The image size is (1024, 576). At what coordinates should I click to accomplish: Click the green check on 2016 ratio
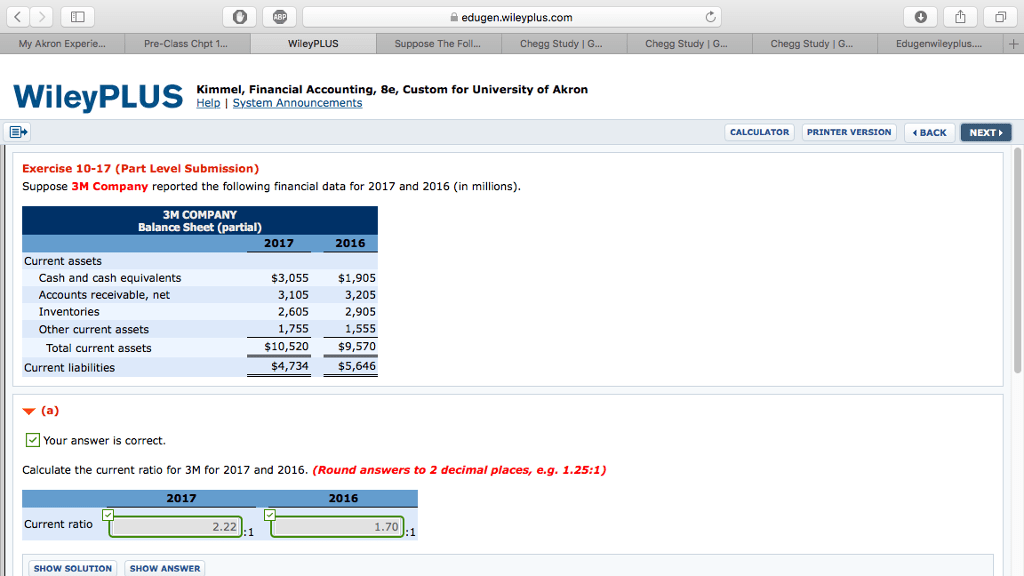coord(270,515)
